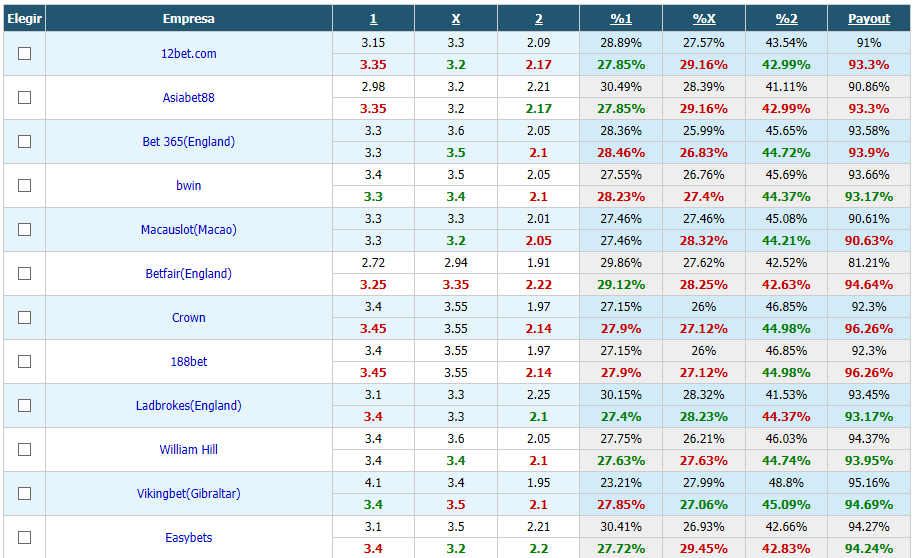918x558 pixels.
Task: Click the Elegir column header
Action: click(x=25, y=19)
